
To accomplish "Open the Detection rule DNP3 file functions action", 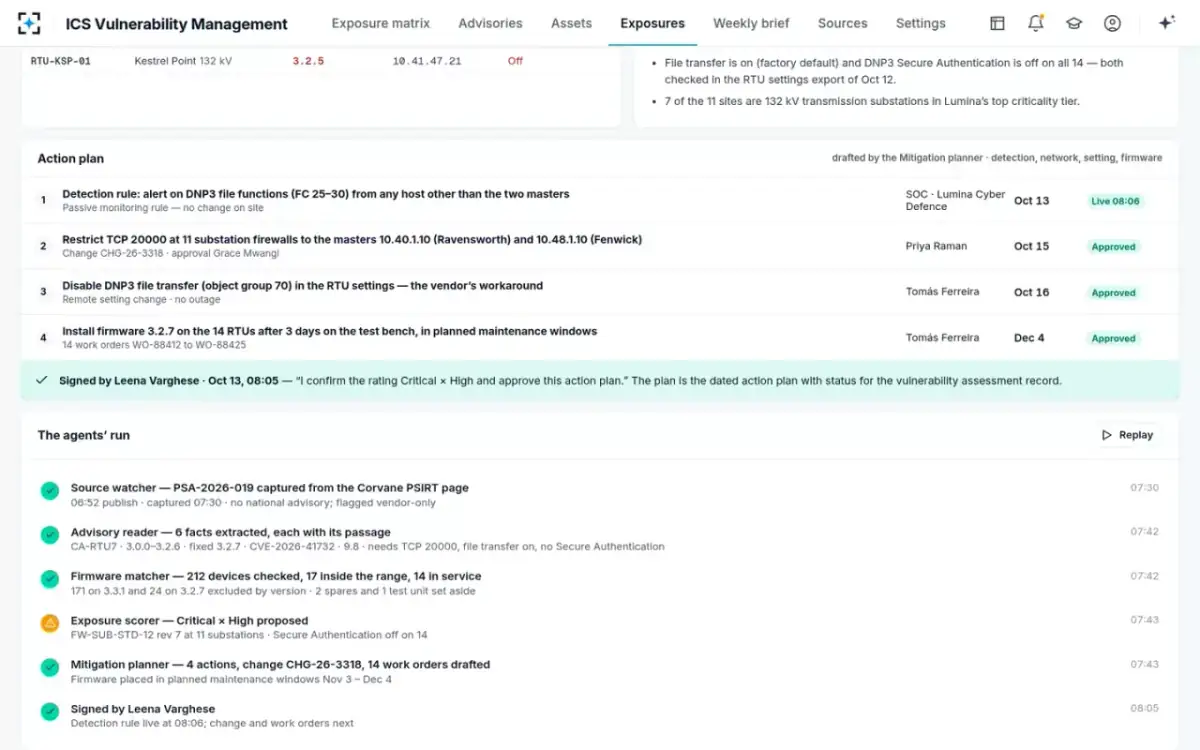I will 315,194.
